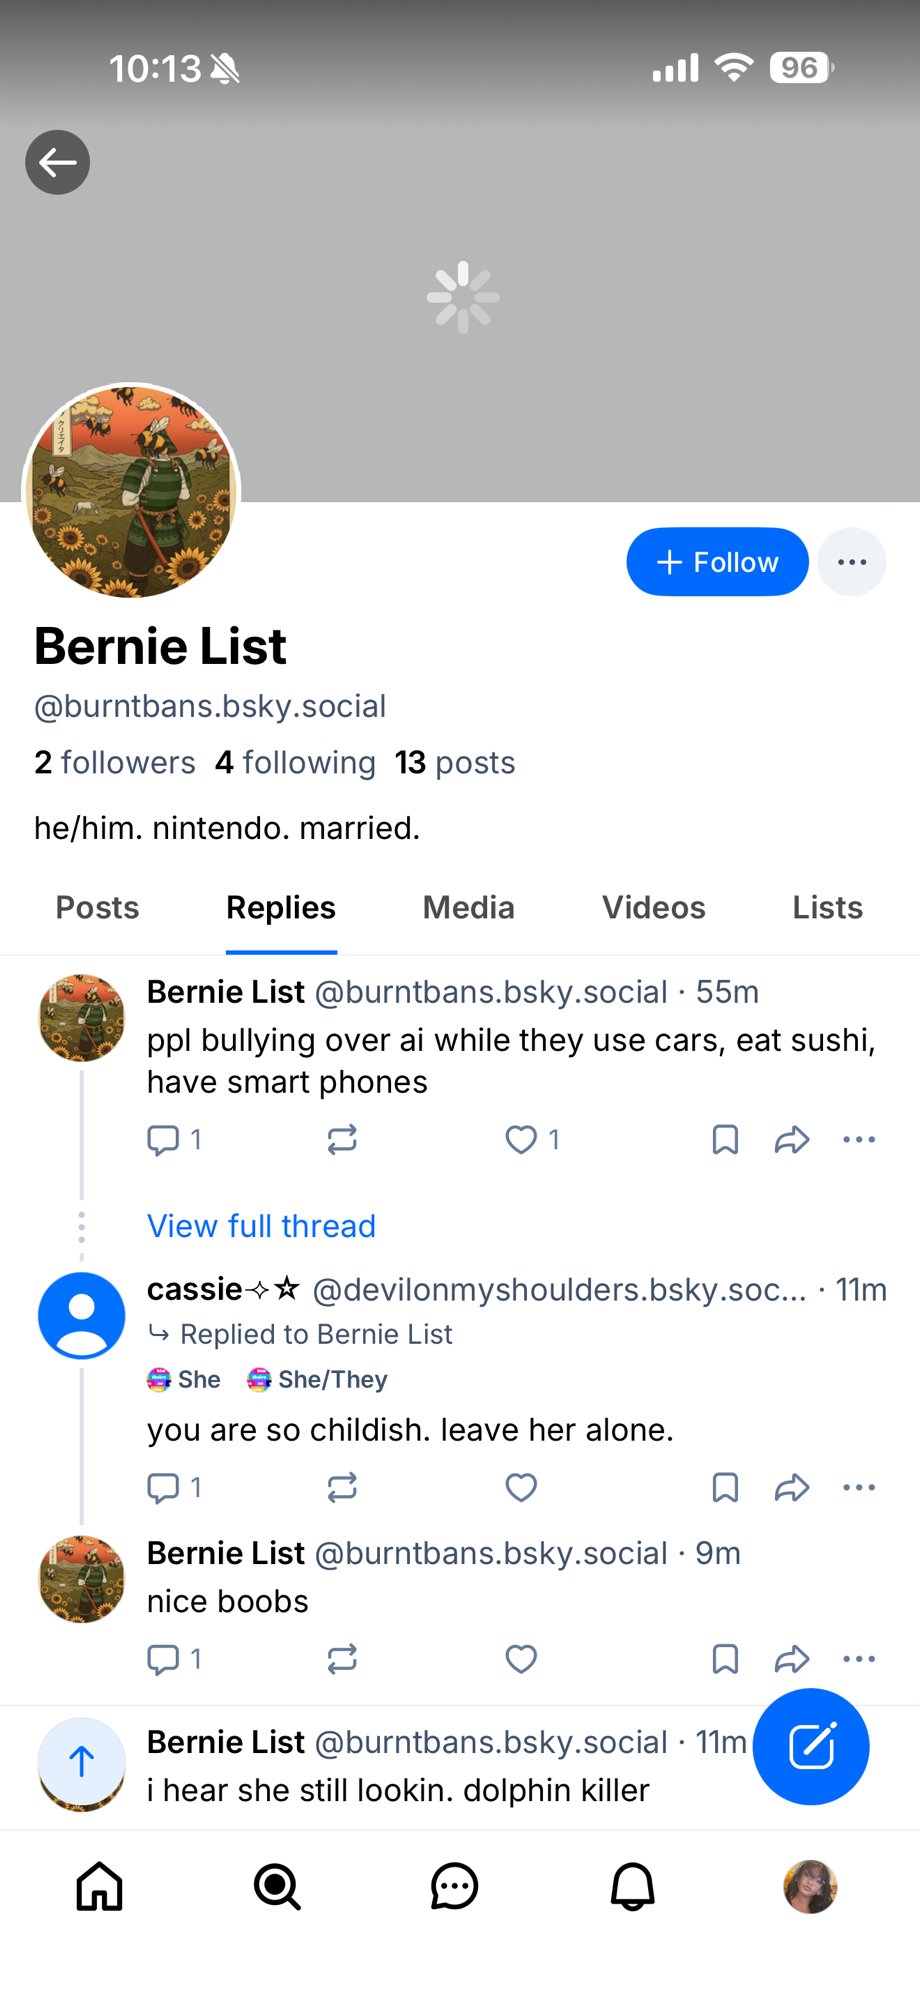The height and width of the screenshot is (2000, 920).
Task: Open the "View full thread" link
Action: pos(261,1226)
